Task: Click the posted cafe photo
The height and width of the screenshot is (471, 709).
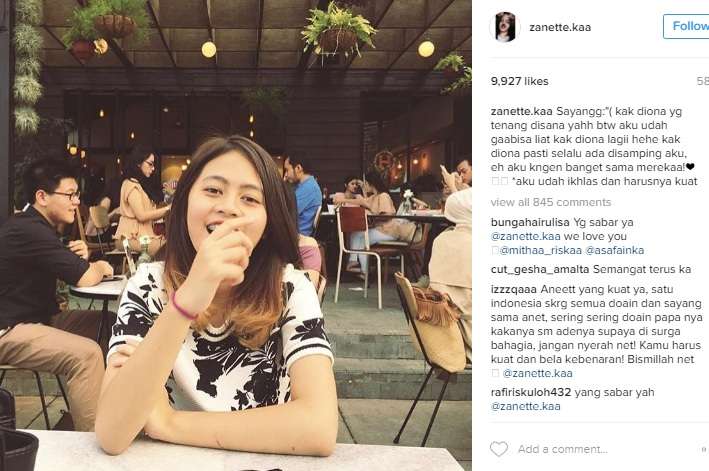Action: 236,236
